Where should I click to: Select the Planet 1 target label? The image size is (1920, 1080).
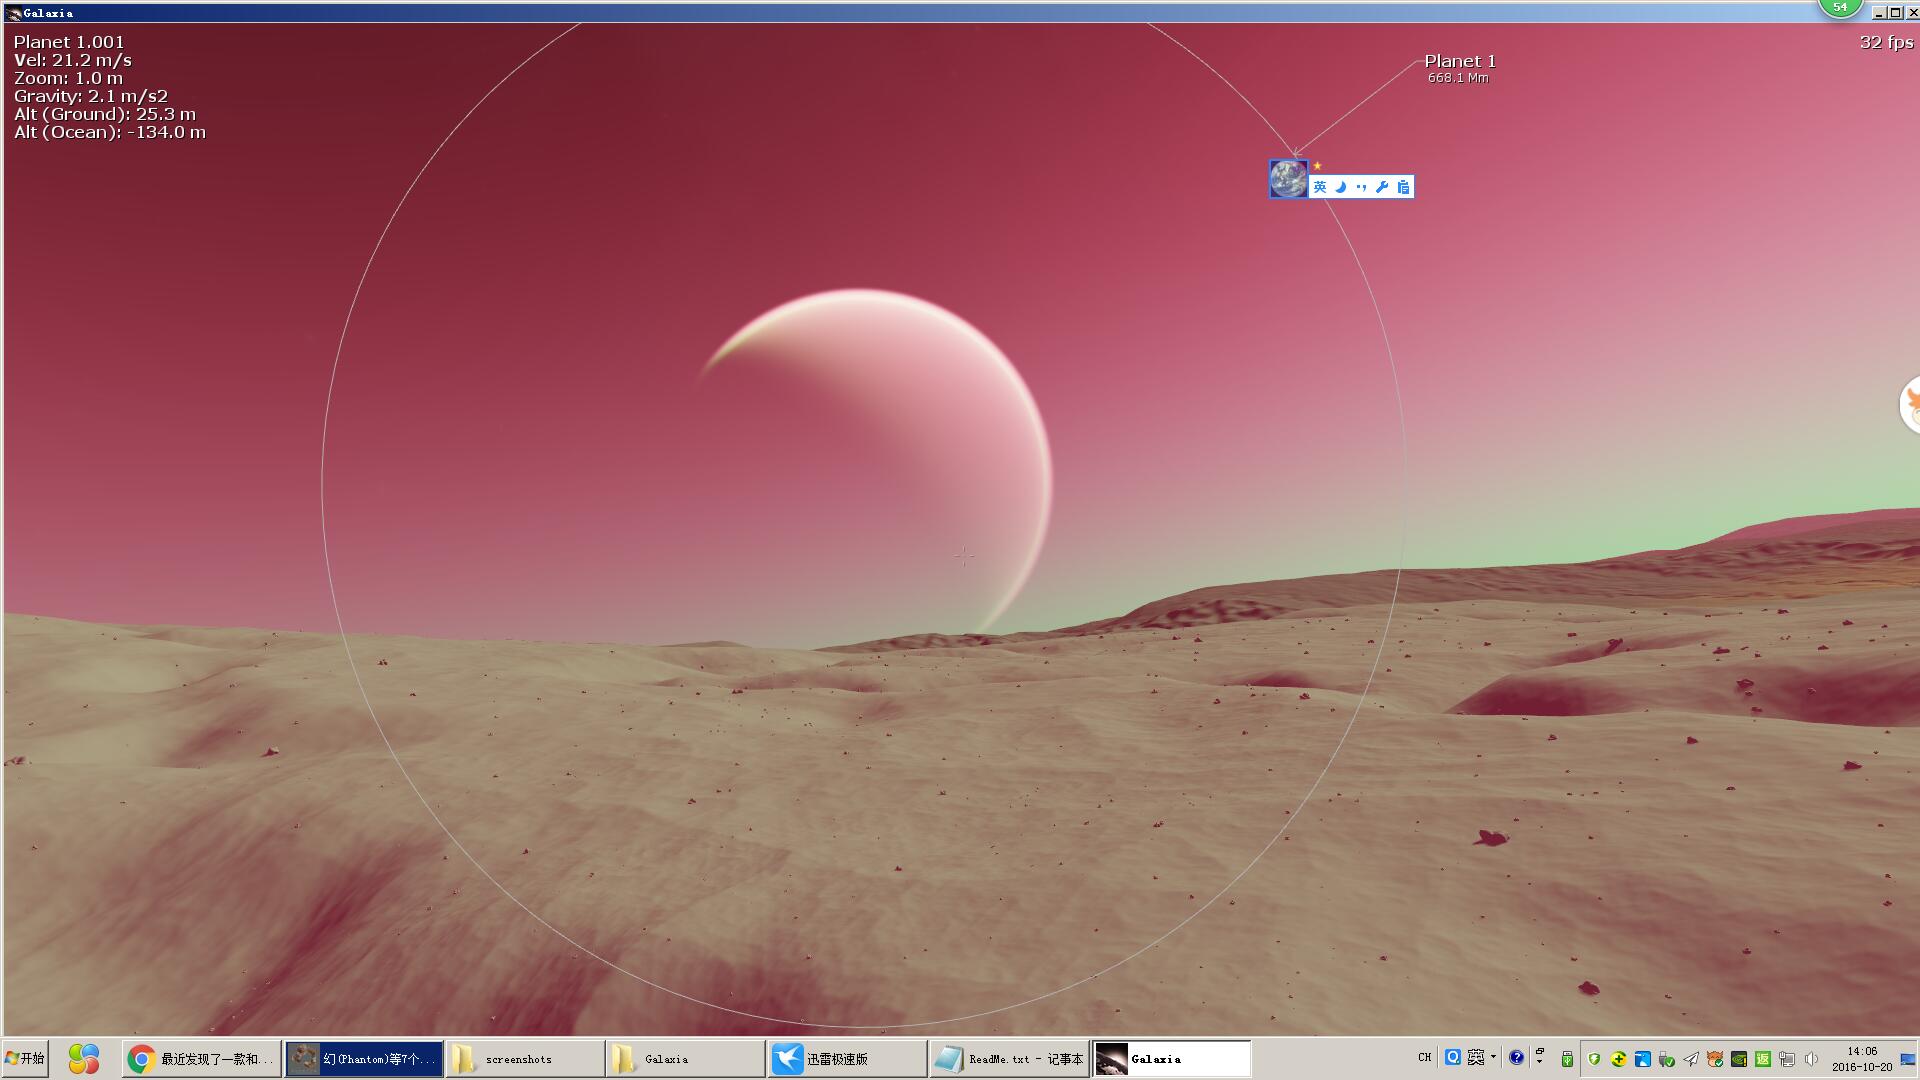[x=1459, y=62]
